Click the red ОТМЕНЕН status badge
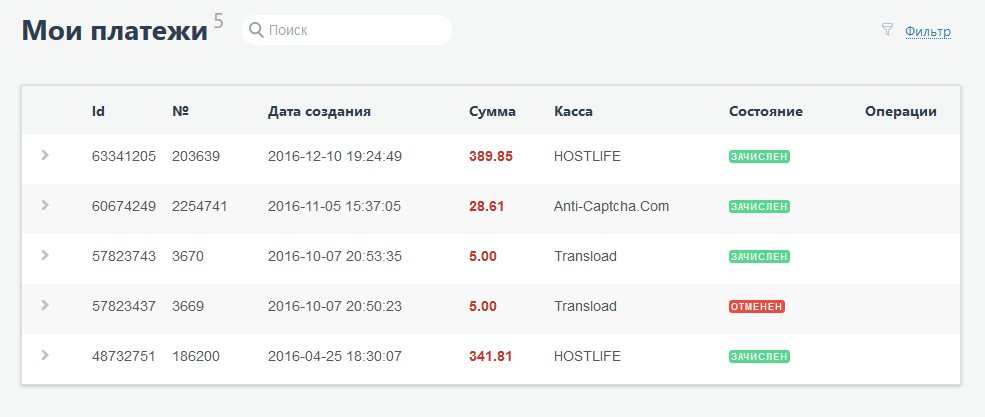985x417 pixels. [757, 307]
